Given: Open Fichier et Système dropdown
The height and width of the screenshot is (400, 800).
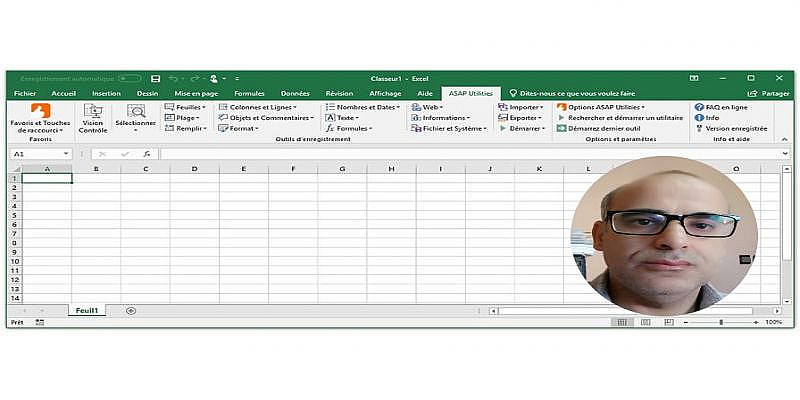Looking at the screenshot, I should 449,129.
